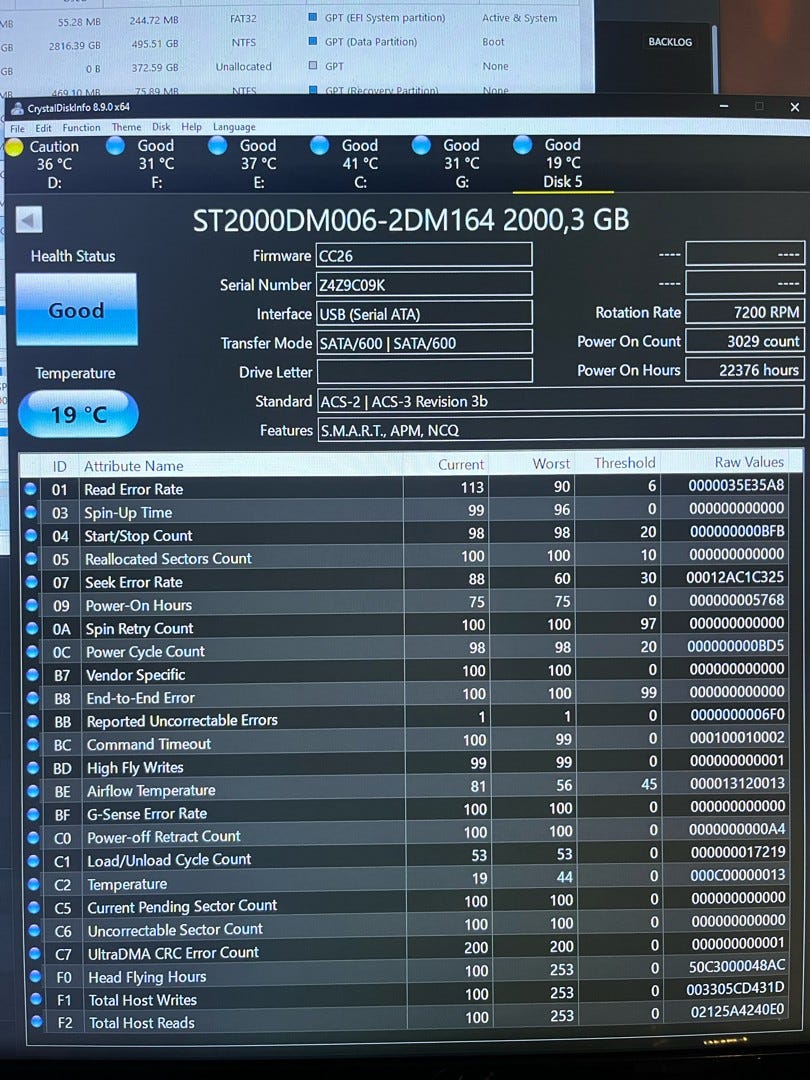Click the Threshold column header
The height and width of the screenshot is (1080, 810).
tap(625, 463)
